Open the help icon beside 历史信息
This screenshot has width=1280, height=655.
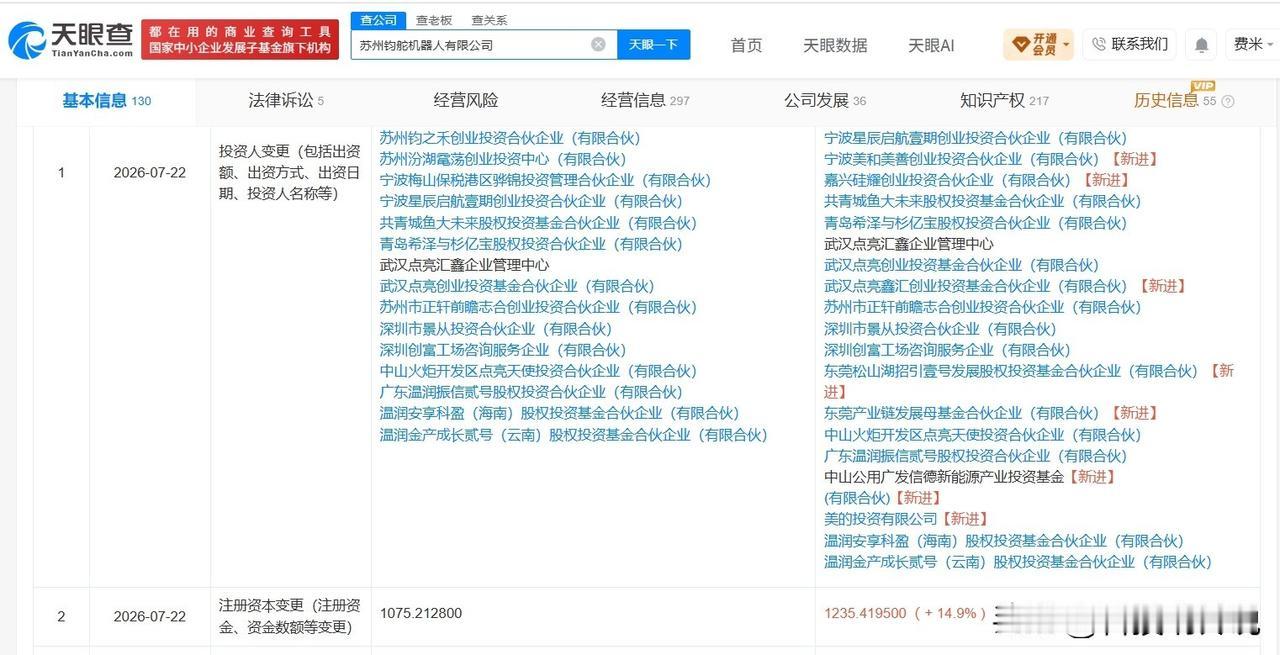(x=1228, y=101)
